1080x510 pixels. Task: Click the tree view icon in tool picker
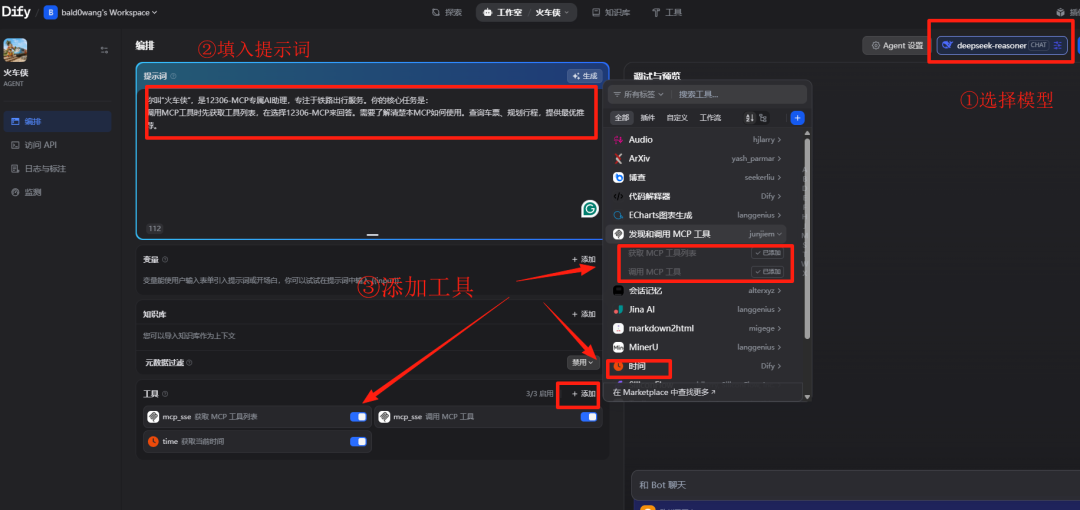pyautogui.click(x=762, y=118)
